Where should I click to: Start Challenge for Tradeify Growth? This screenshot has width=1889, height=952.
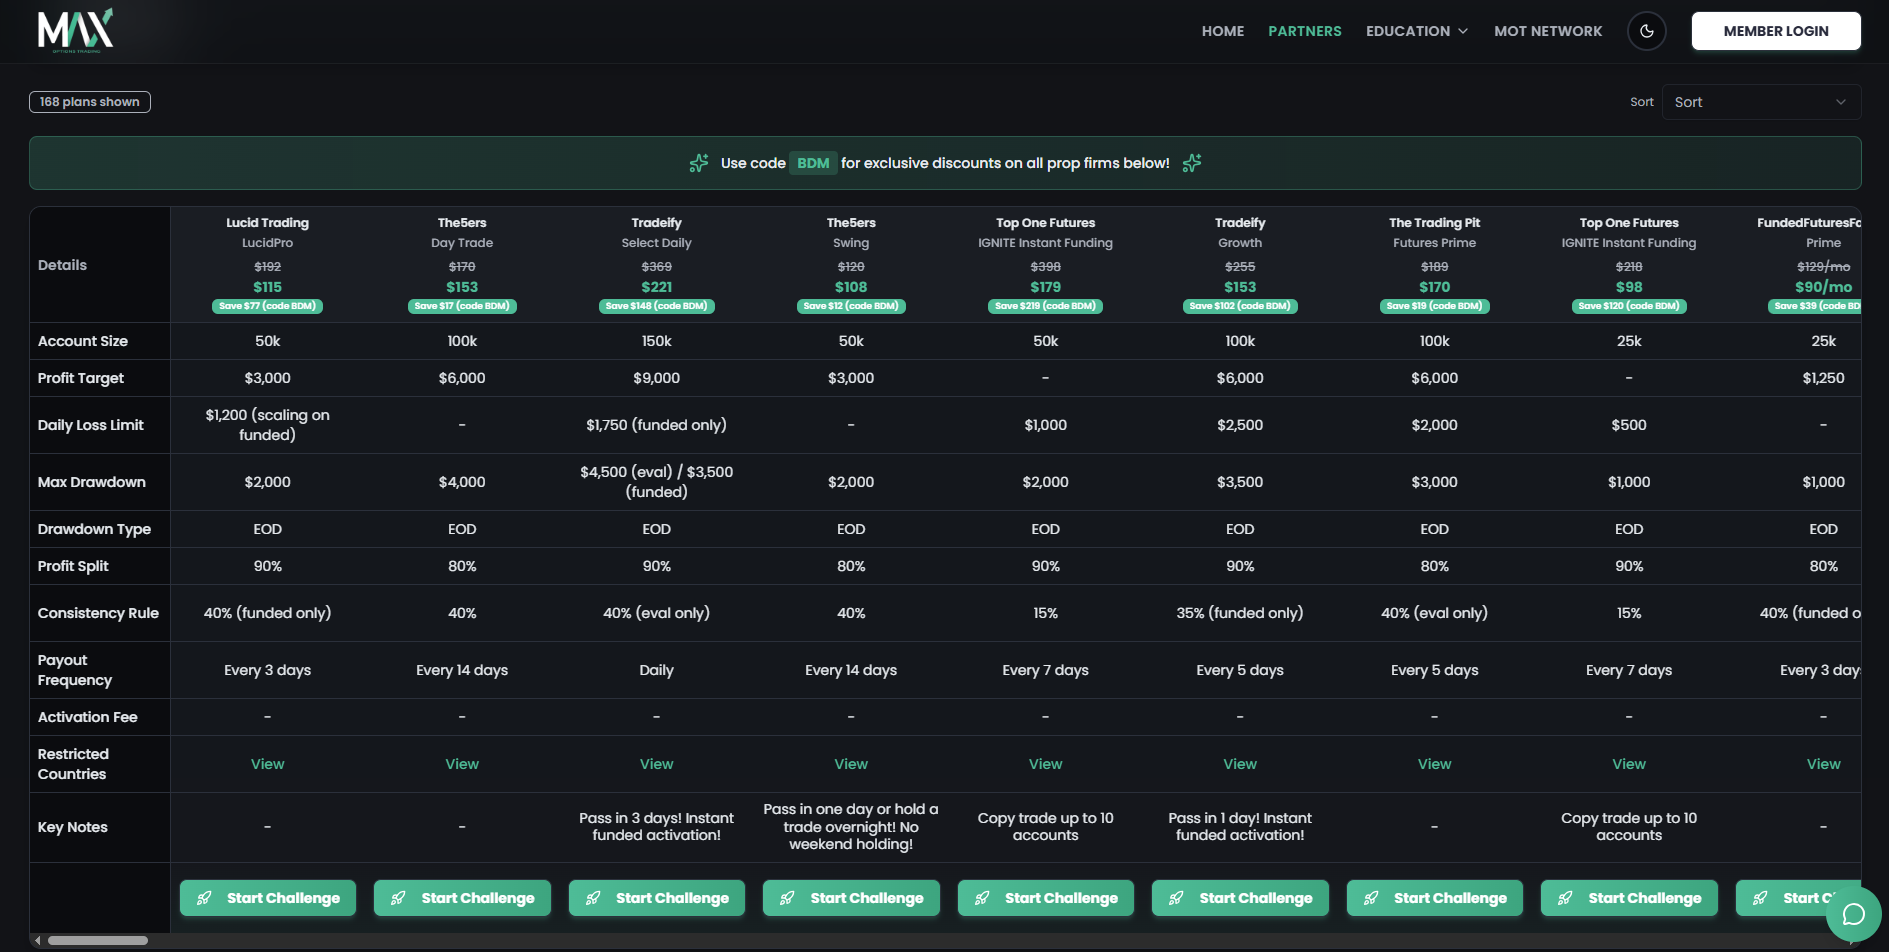[1240, 898]
